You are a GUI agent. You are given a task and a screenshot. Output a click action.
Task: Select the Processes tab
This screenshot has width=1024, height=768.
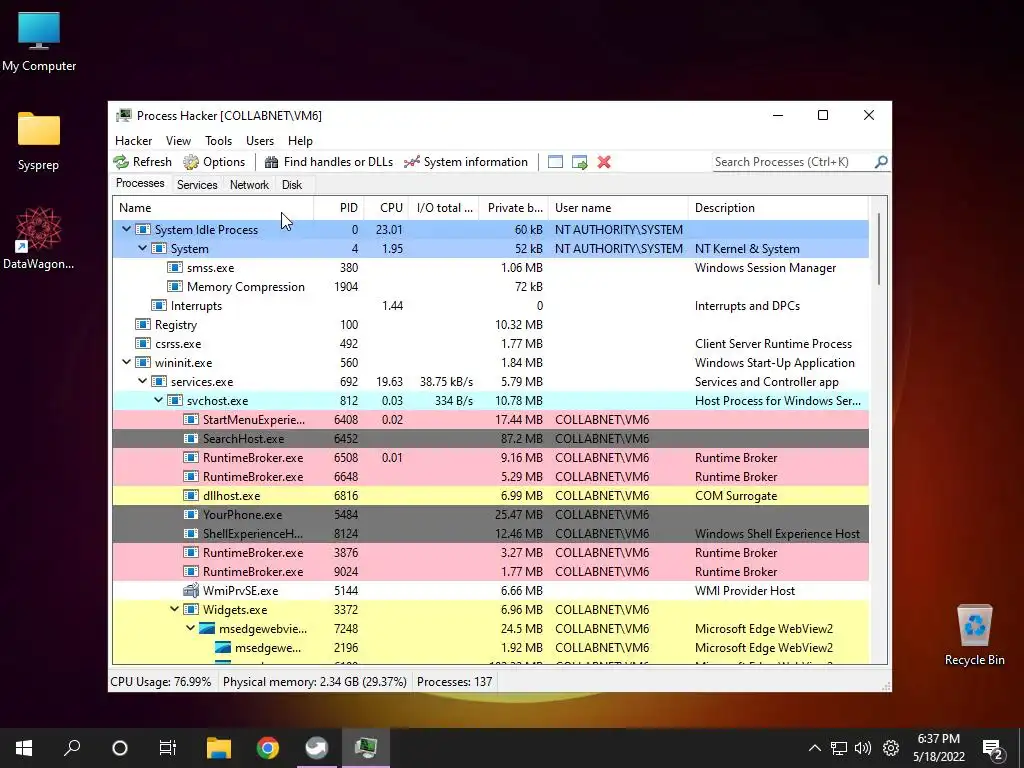(140, 184)
